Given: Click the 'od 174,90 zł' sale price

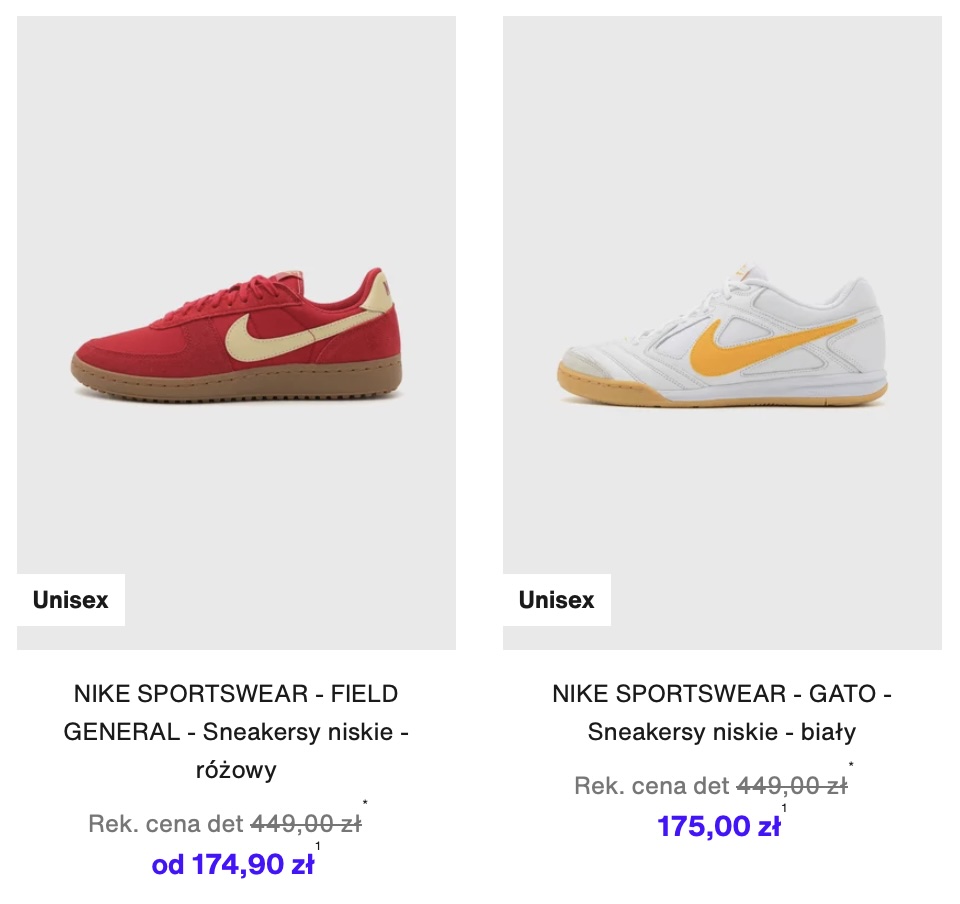Looking at the screenshot, I should coord(233,864).
